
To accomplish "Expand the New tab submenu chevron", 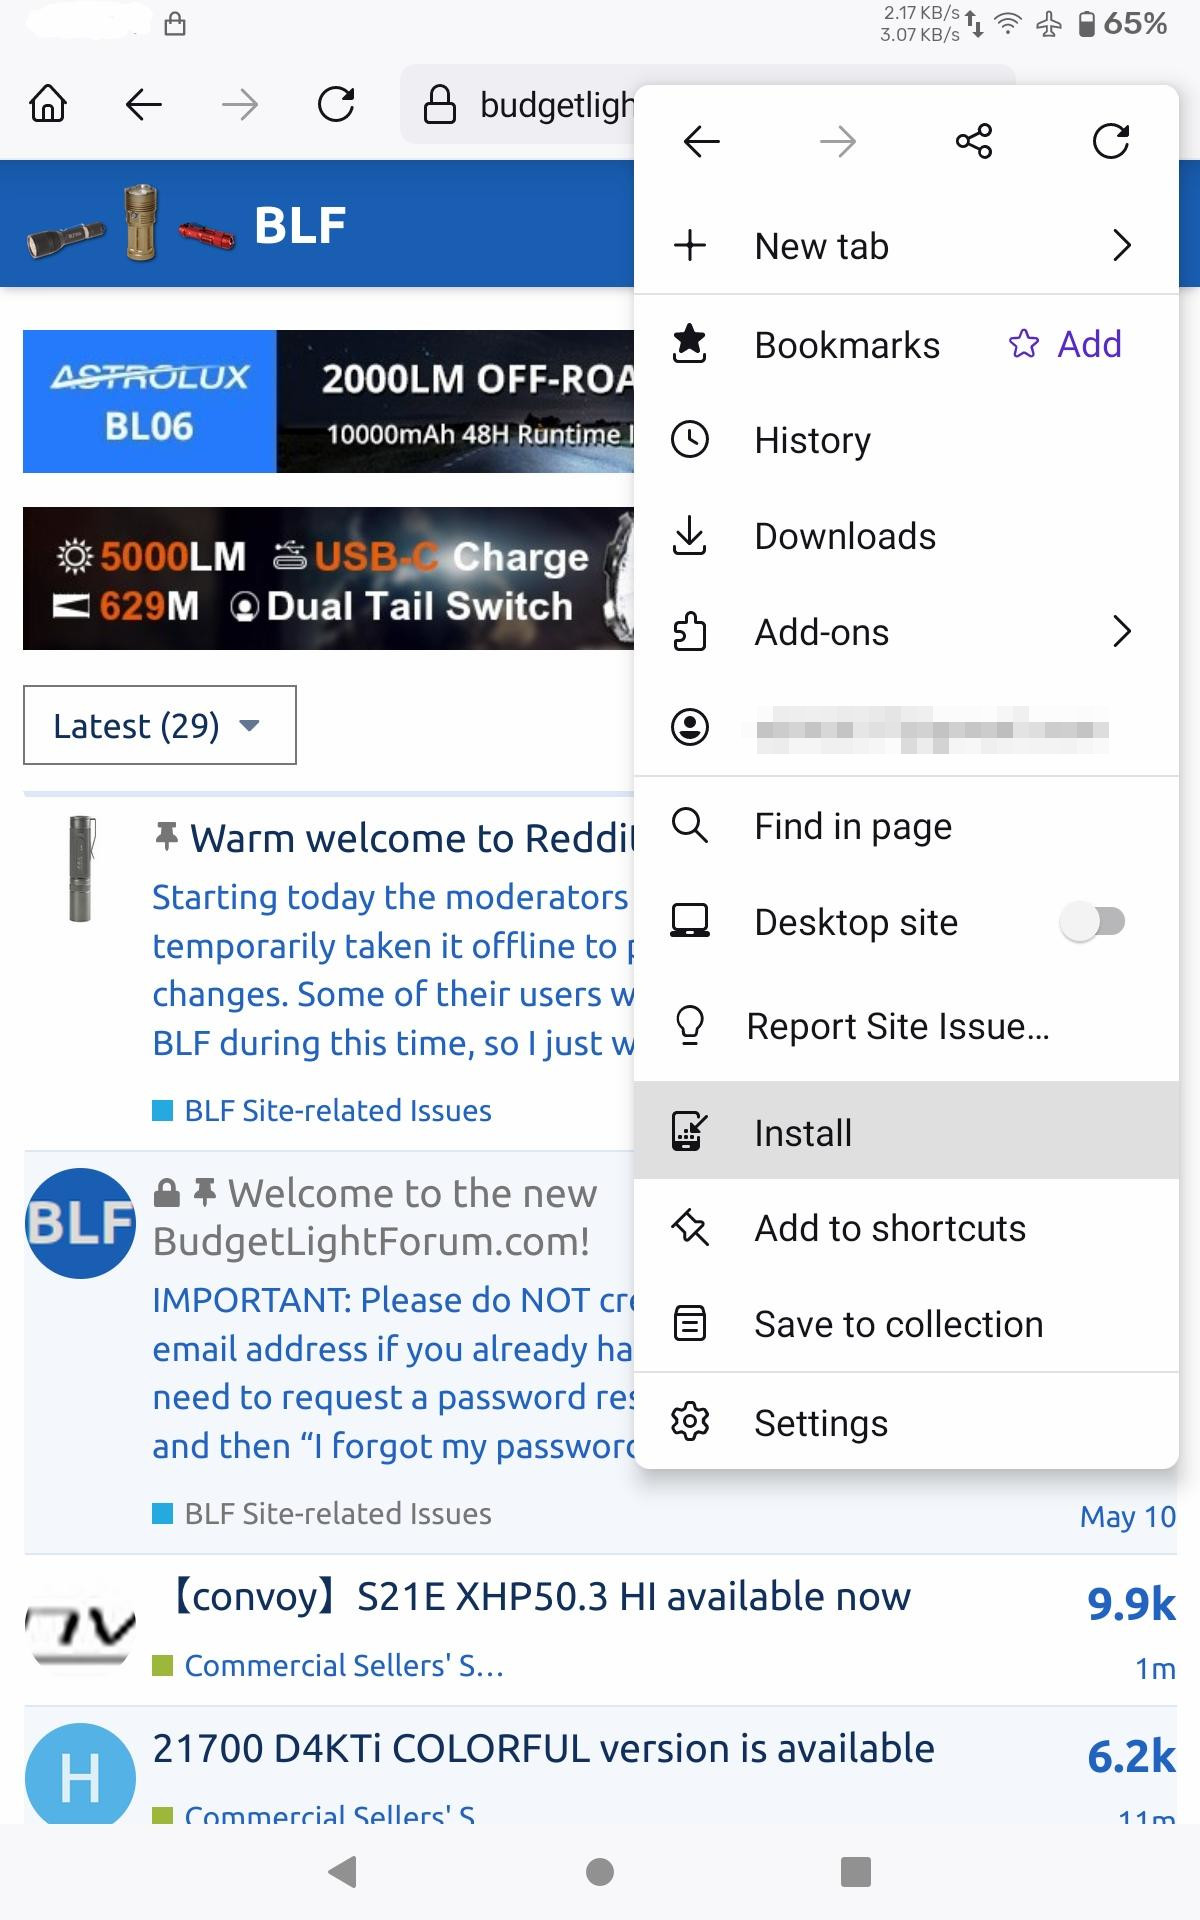I will [1122, 245].
